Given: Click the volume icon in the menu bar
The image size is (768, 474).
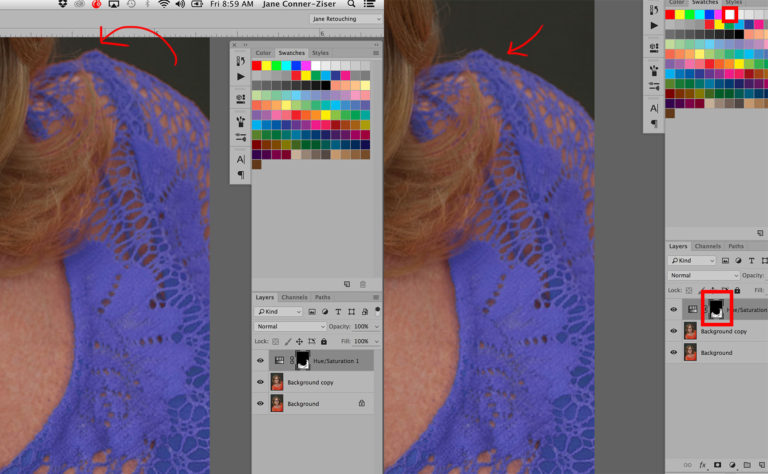Looking at the screenshot, I should point(180,4).
